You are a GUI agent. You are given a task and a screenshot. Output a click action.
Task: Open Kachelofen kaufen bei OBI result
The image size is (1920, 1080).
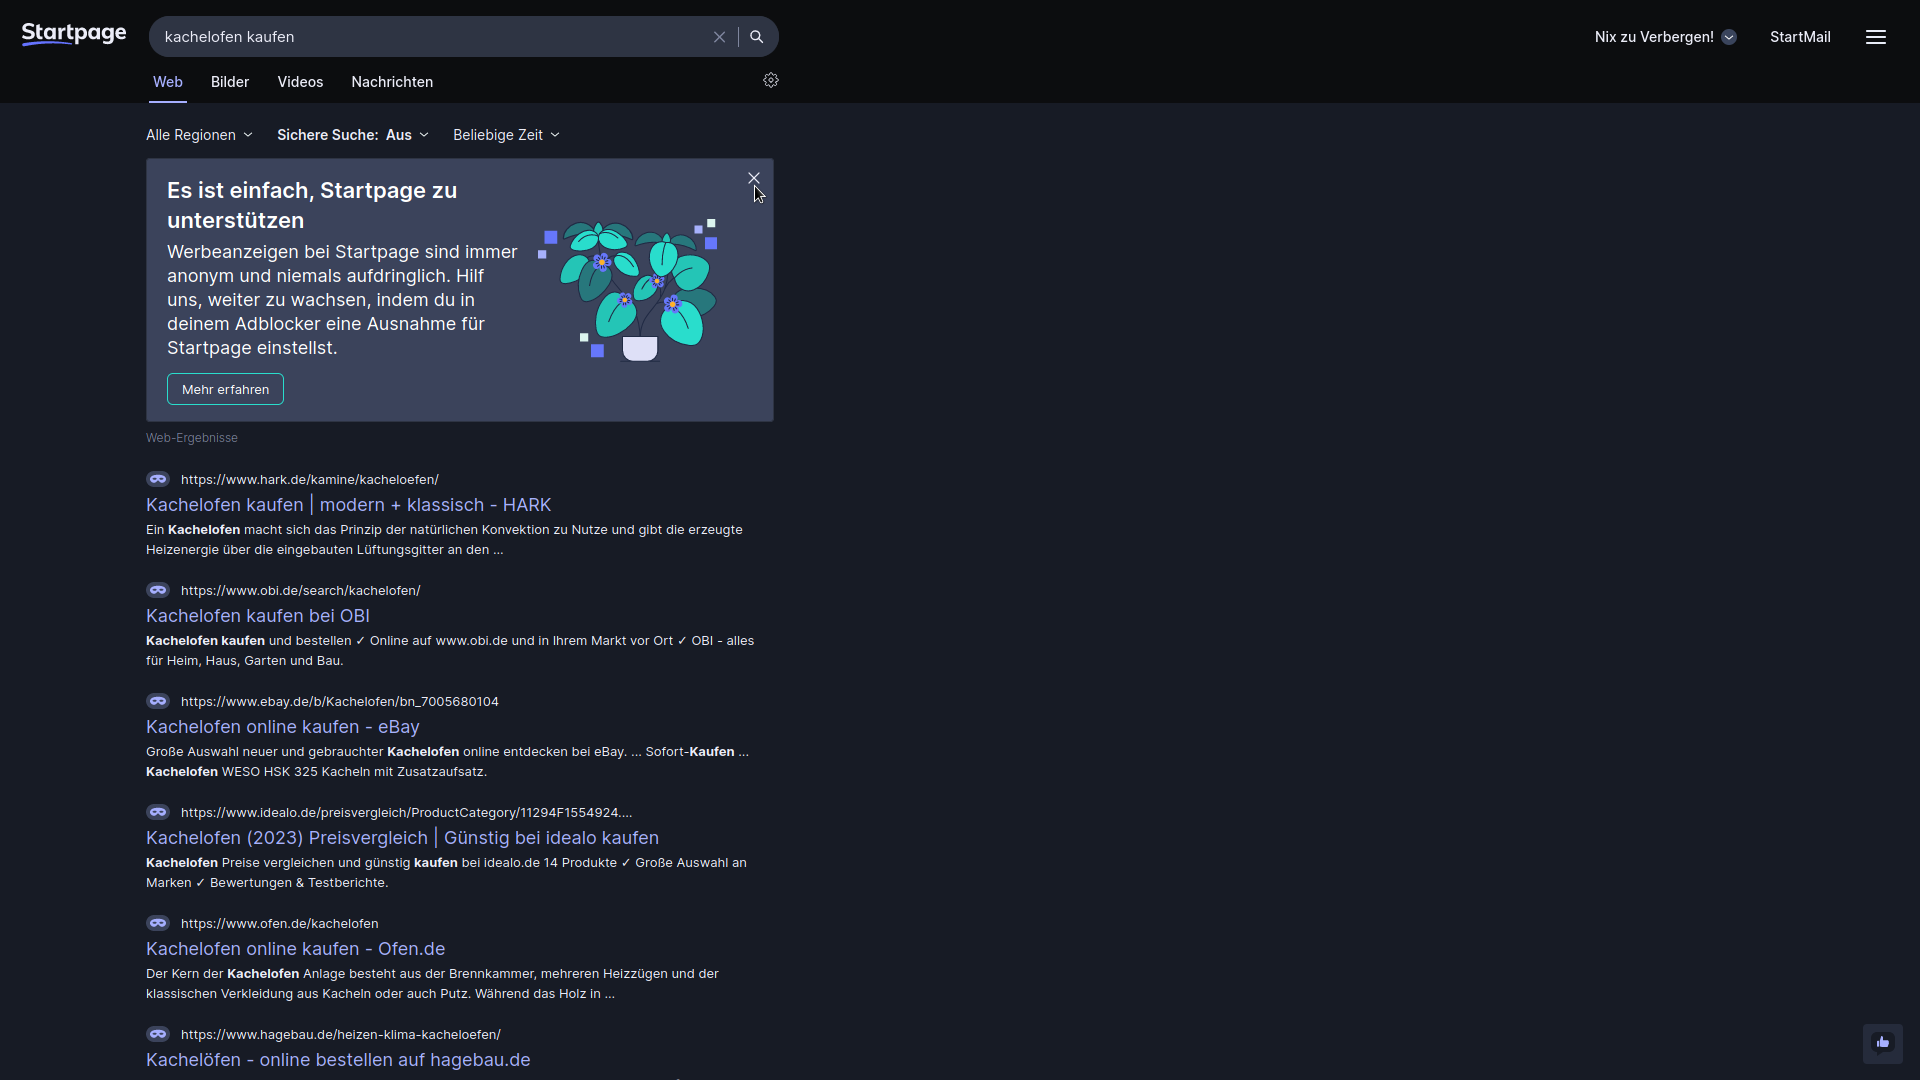258,616
